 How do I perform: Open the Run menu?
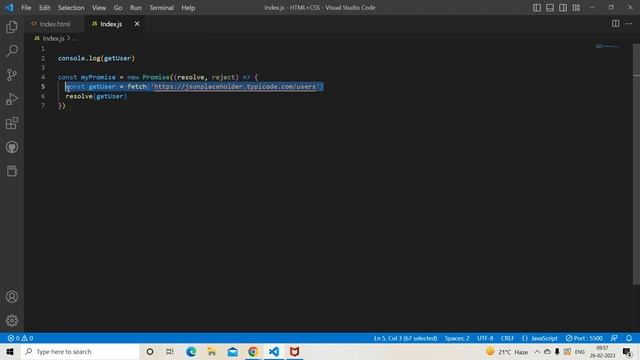click(136, 8)
